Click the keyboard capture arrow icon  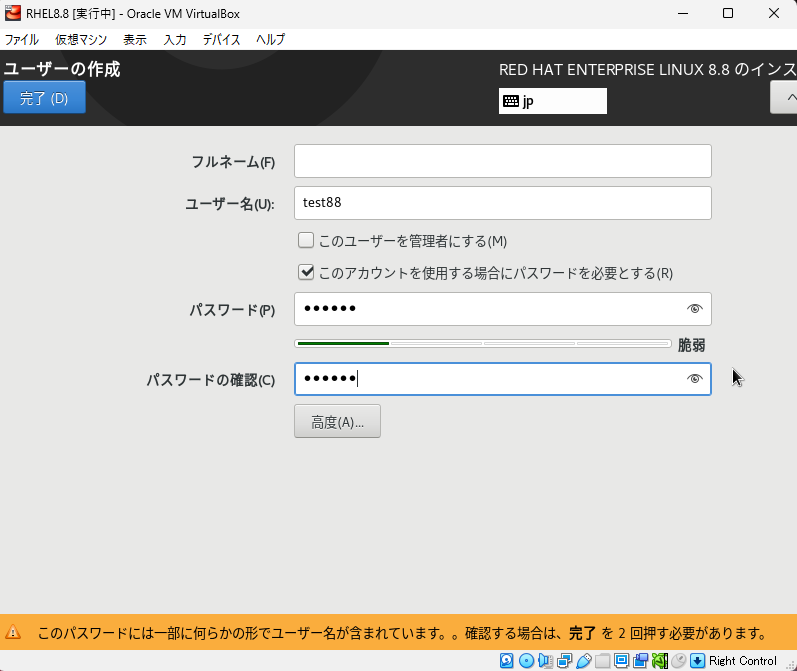point(697,660)
